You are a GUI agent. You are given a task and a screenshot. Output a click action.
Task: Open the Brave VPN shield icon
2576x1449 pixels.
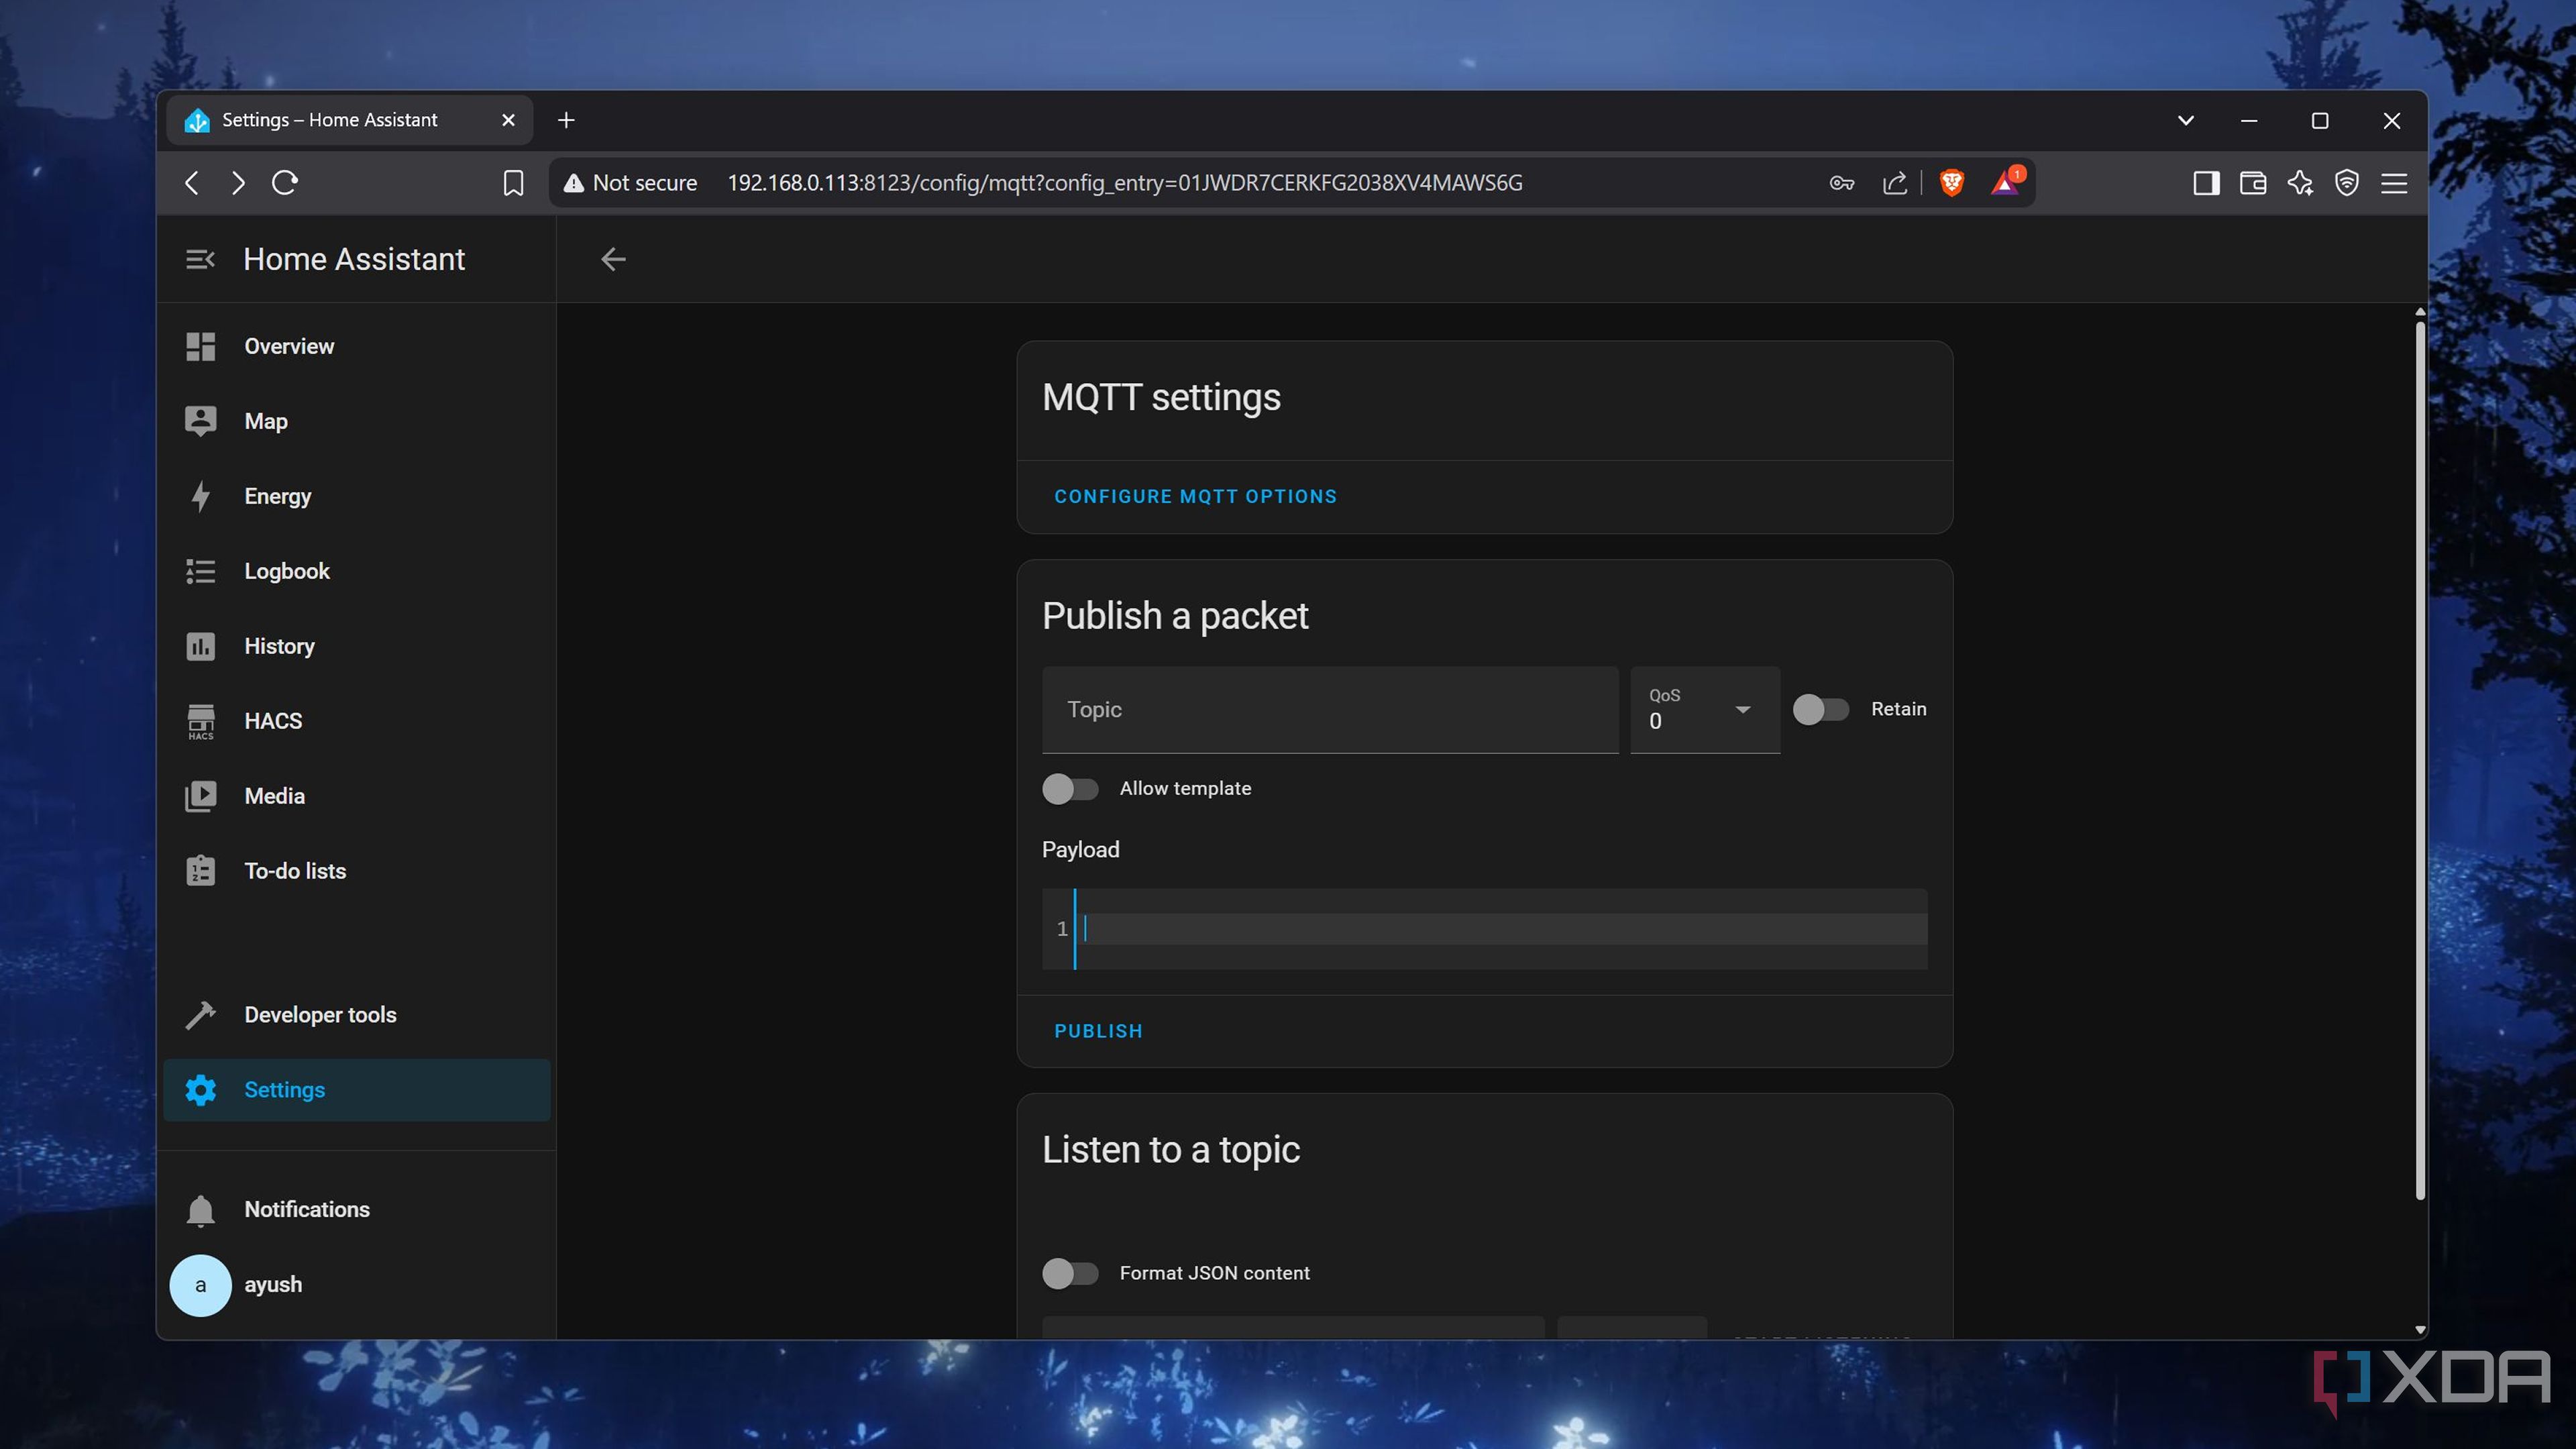[2347, 183]
